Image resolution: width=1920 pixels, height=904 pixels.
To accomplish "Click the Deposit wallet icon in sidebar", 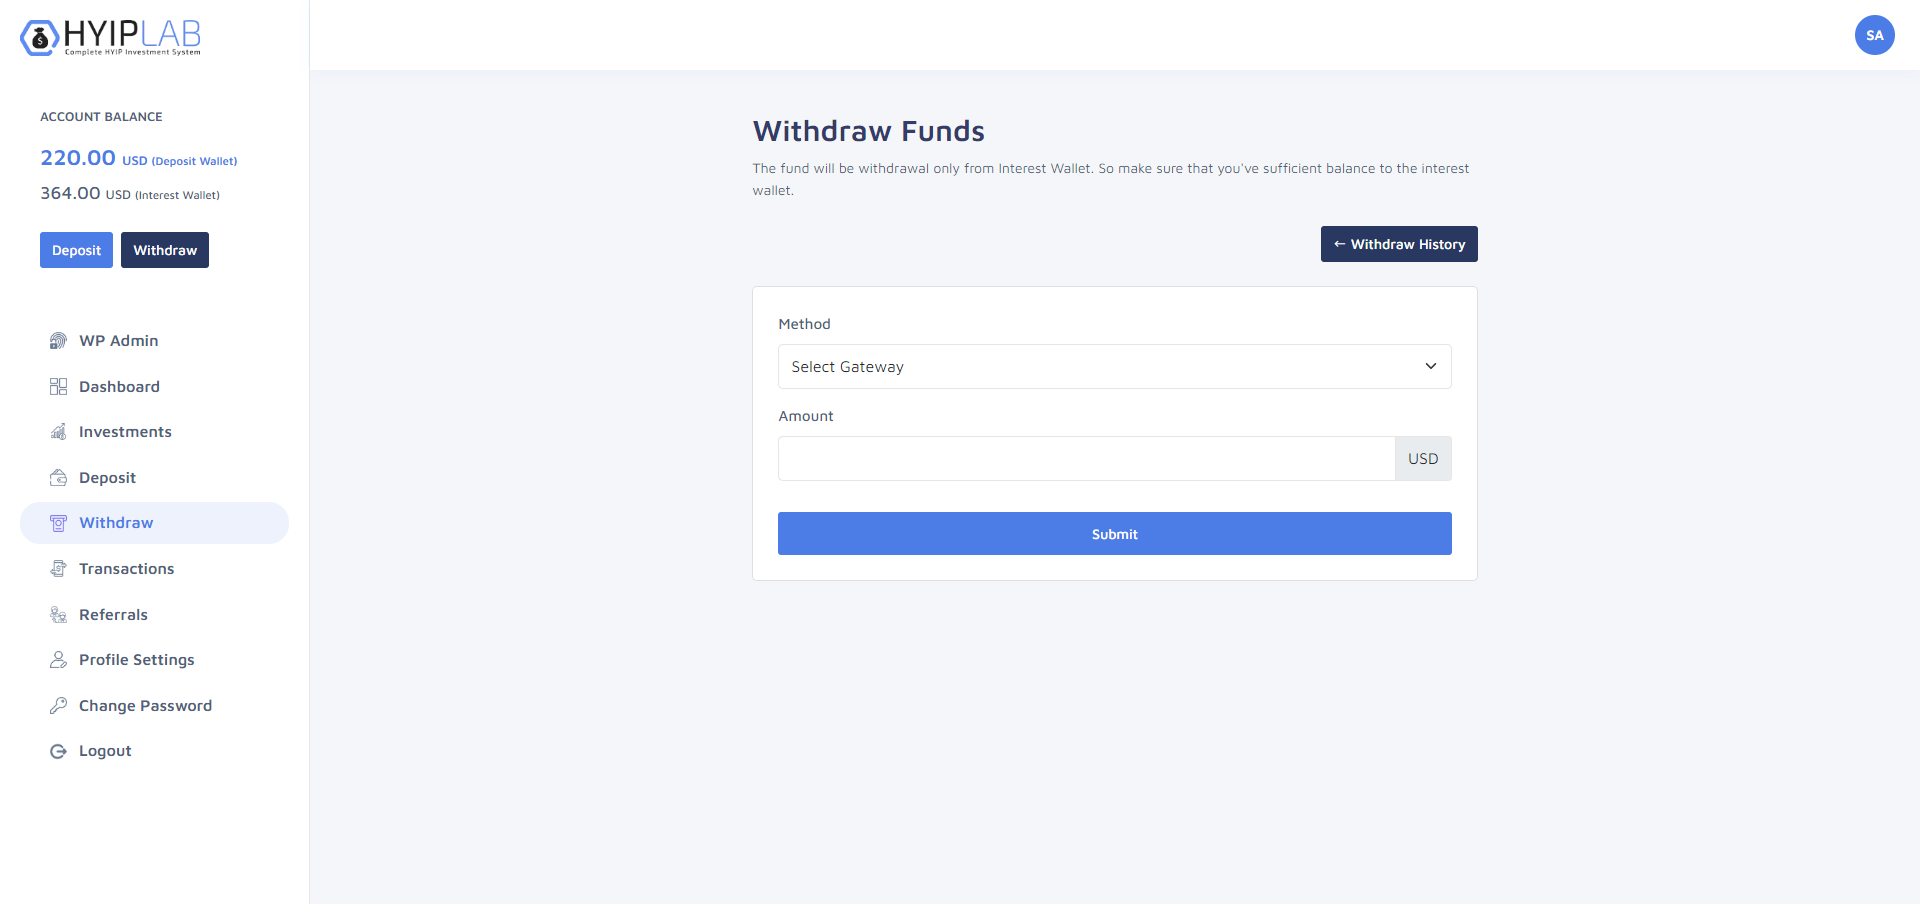I will pos(58,478).
